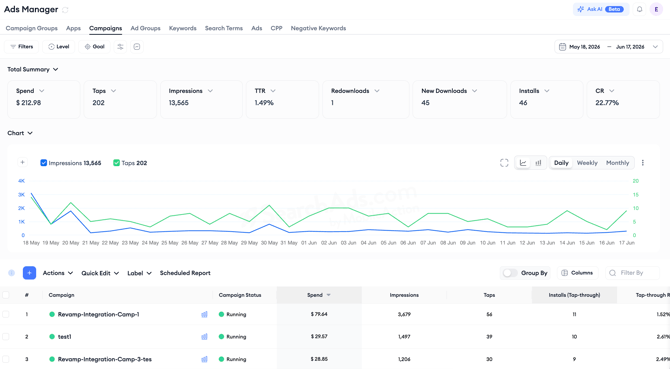Switch to the Keywords tab
670x369 pixels.
(x=182, y=28)
